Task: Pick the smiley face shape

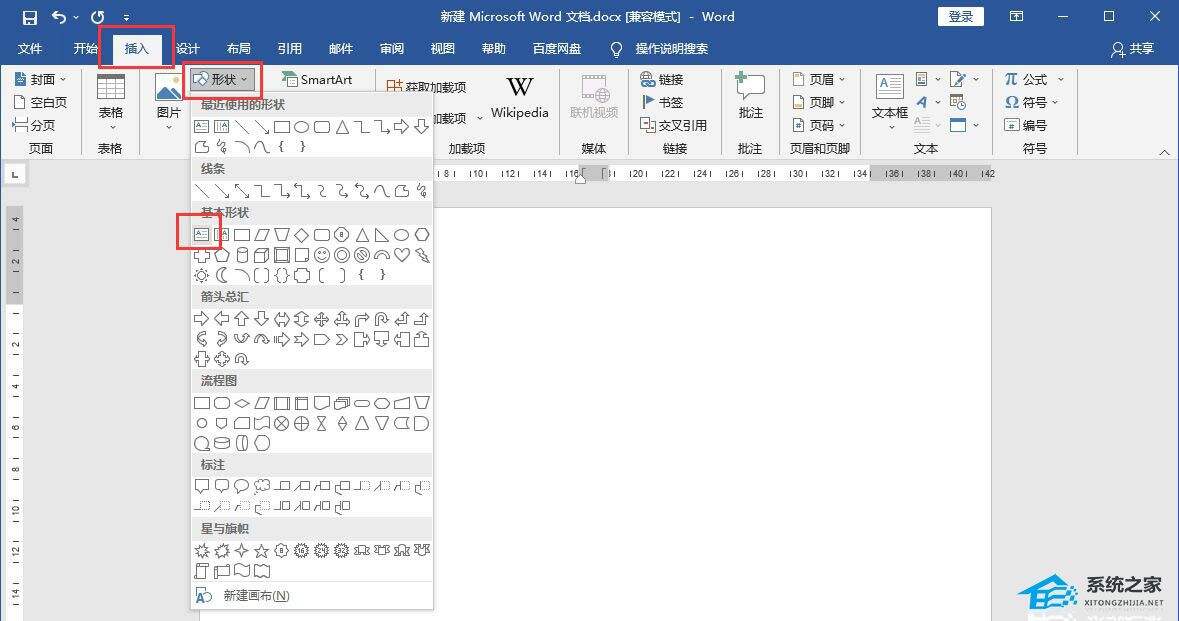Action: pyautogui.click(x=322, y=255)
